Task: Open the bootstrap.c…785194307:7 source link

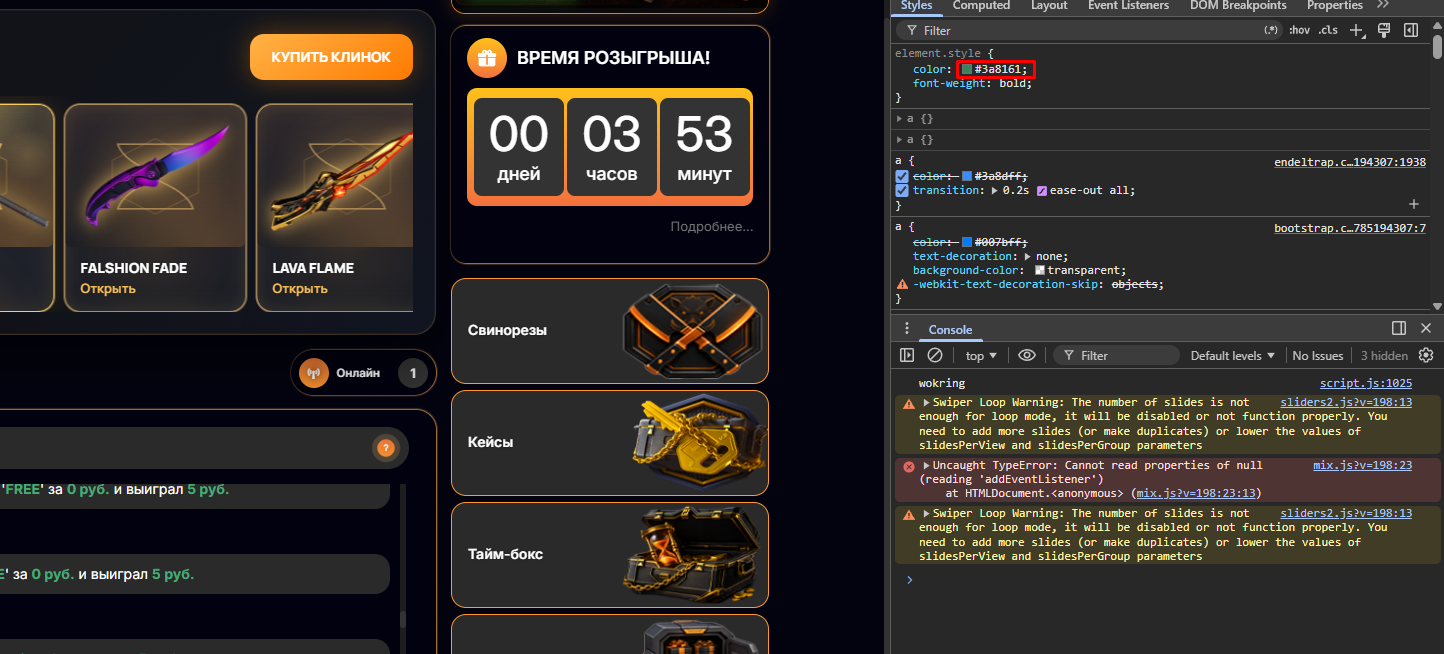Action: point(1350,228)
